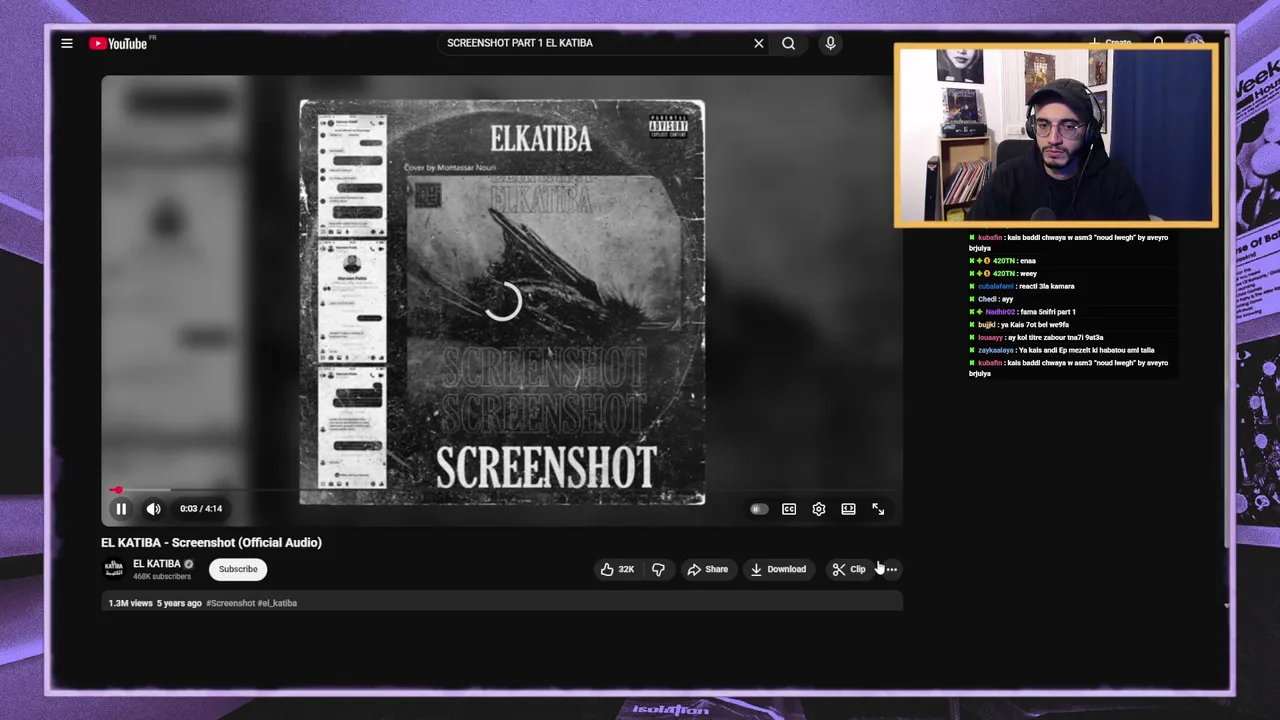Open EL KATIBA channel name link

(157, 564)
